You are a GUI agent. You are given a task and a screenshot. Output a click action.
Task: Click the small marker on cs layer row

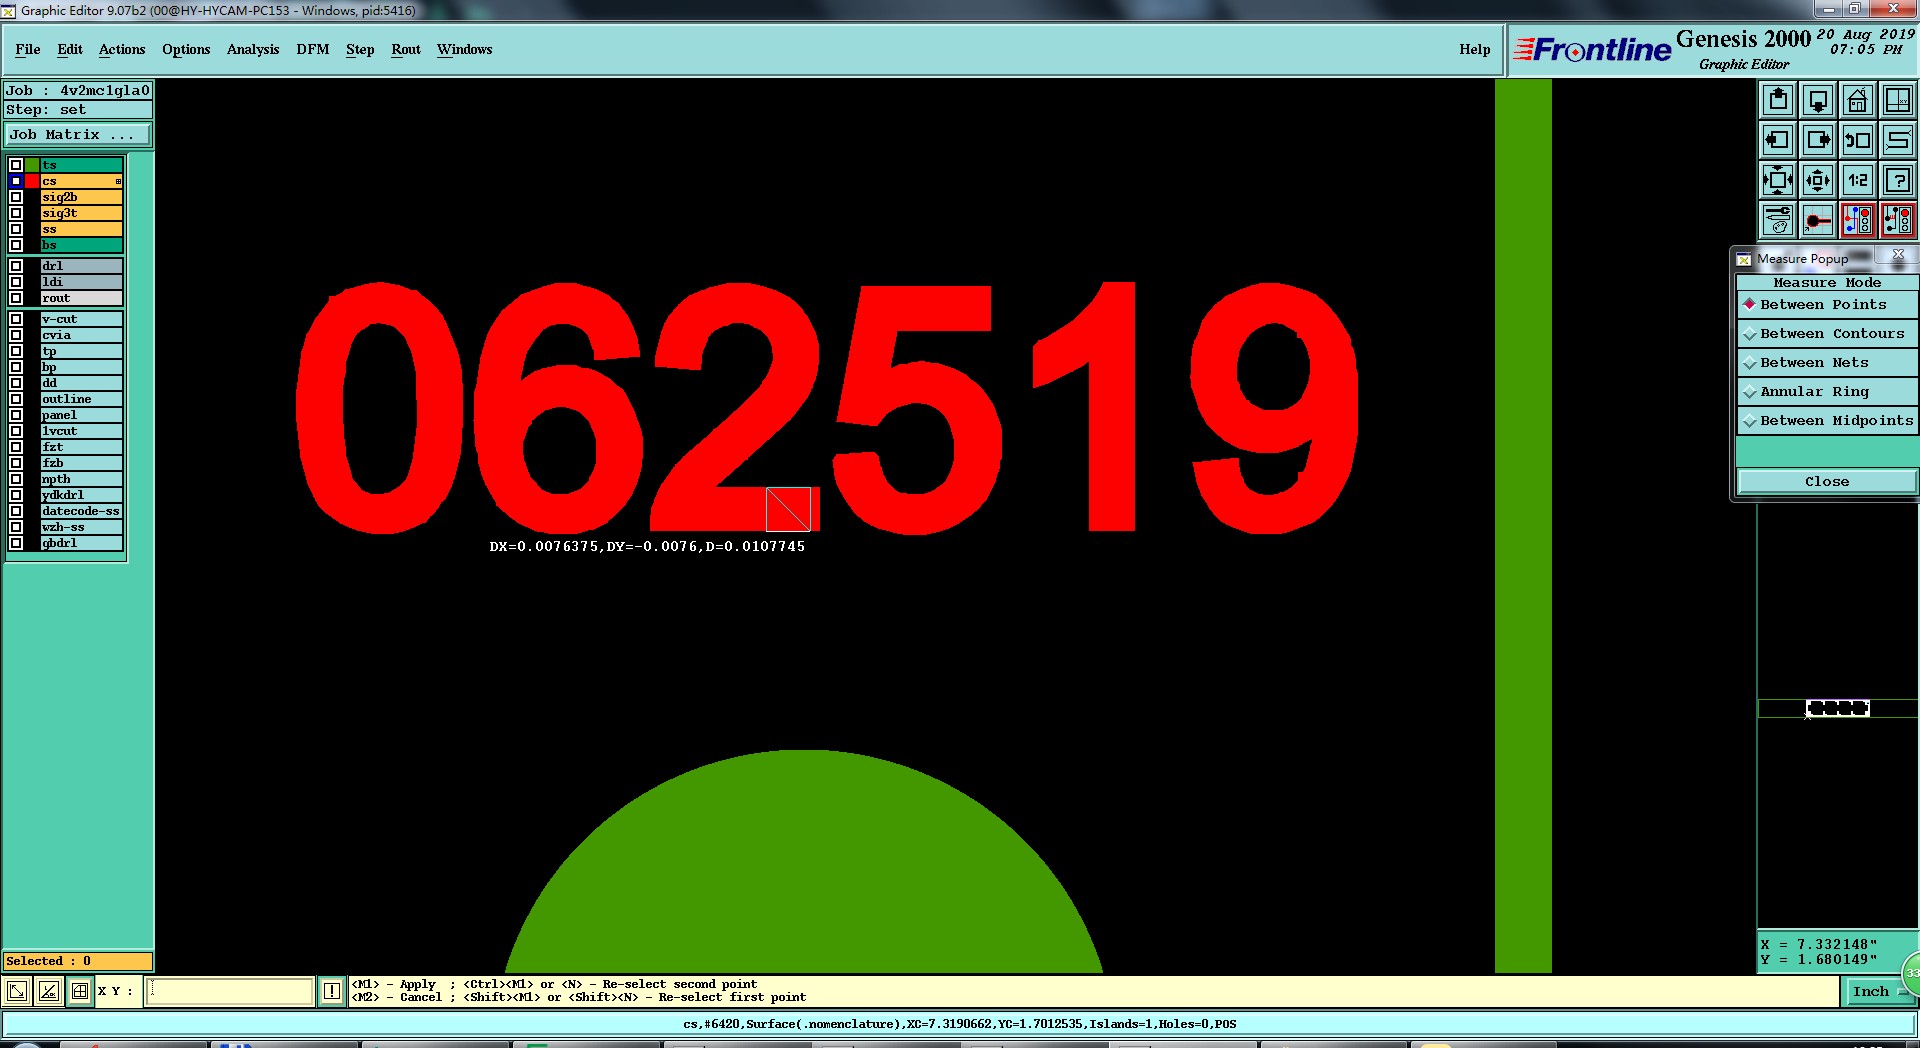tap(118, 181)
